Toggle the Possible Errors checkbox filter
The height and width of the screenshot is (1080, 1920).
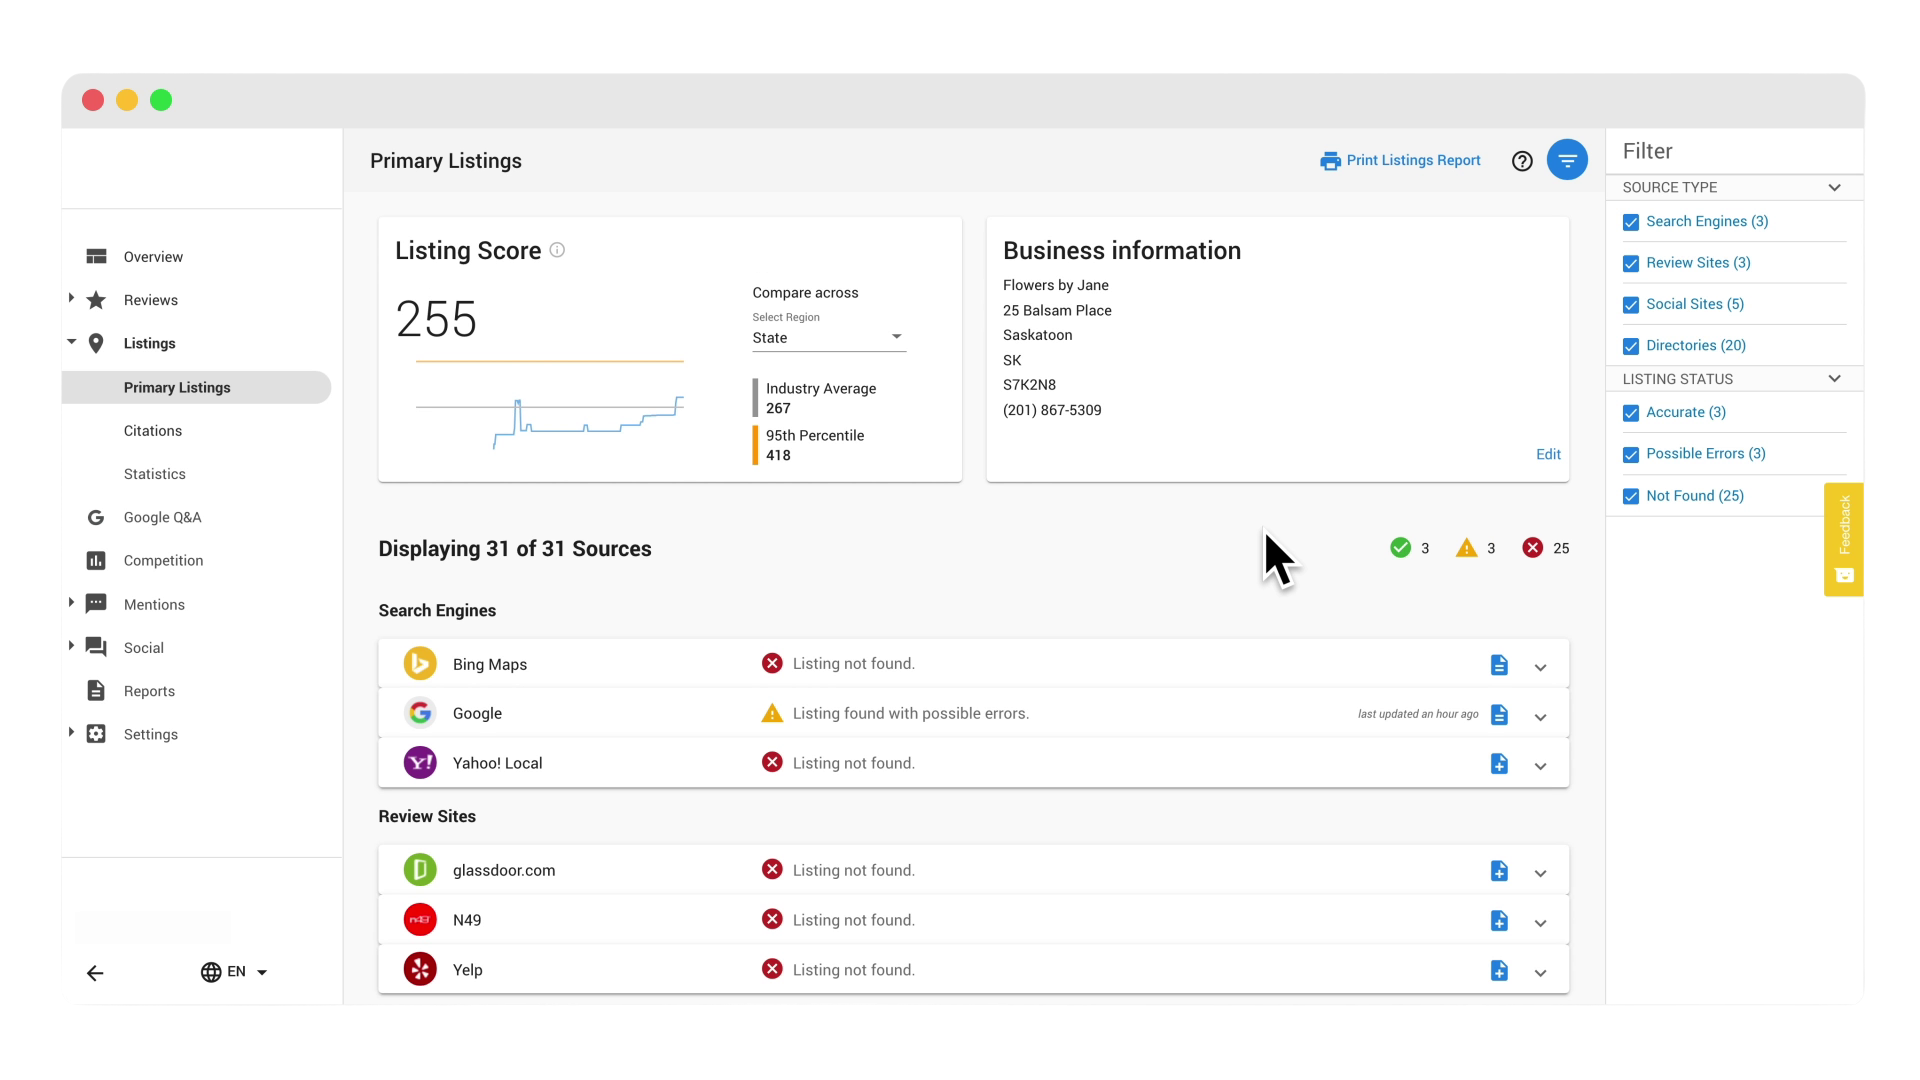1631,454
